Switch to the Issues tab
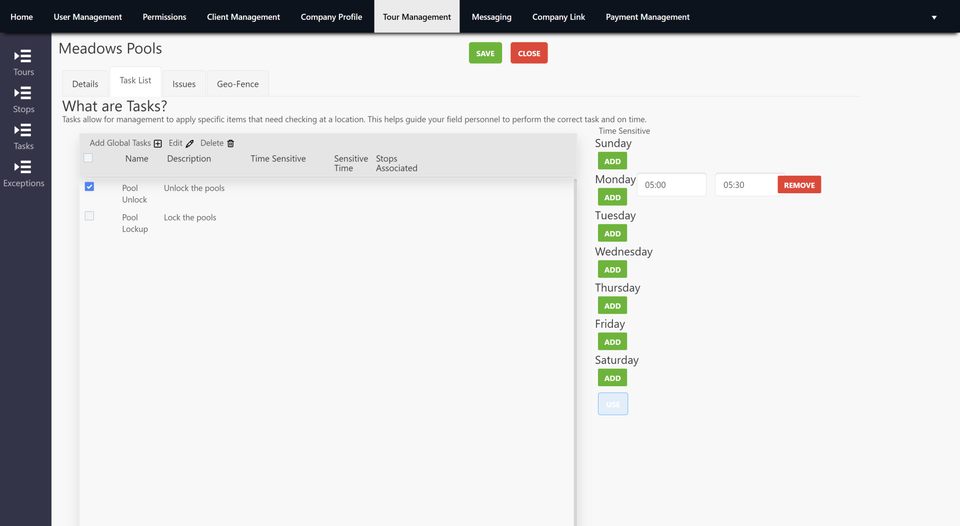The height and width of the screenshot is (526, 960). pos(184,84)
